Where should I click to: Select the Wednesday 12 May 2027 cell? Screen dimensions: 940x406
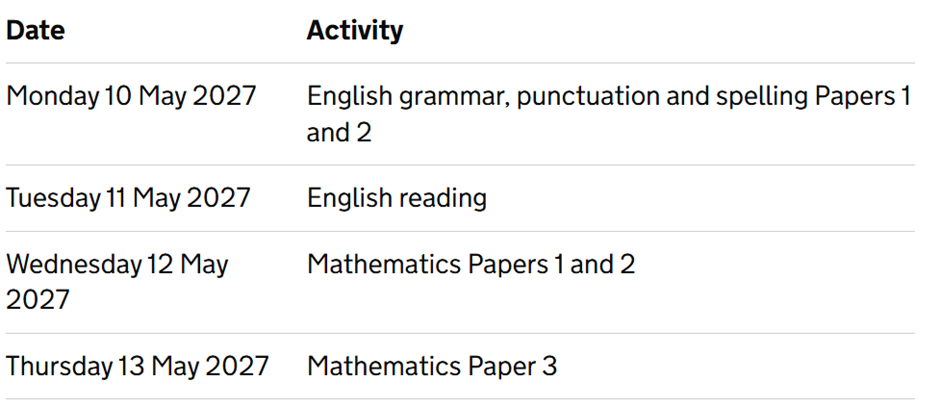coord(118,281)
